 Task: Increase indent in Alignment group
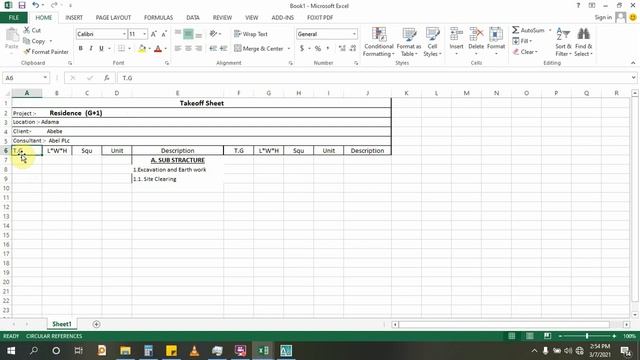[x=223, y=48]
